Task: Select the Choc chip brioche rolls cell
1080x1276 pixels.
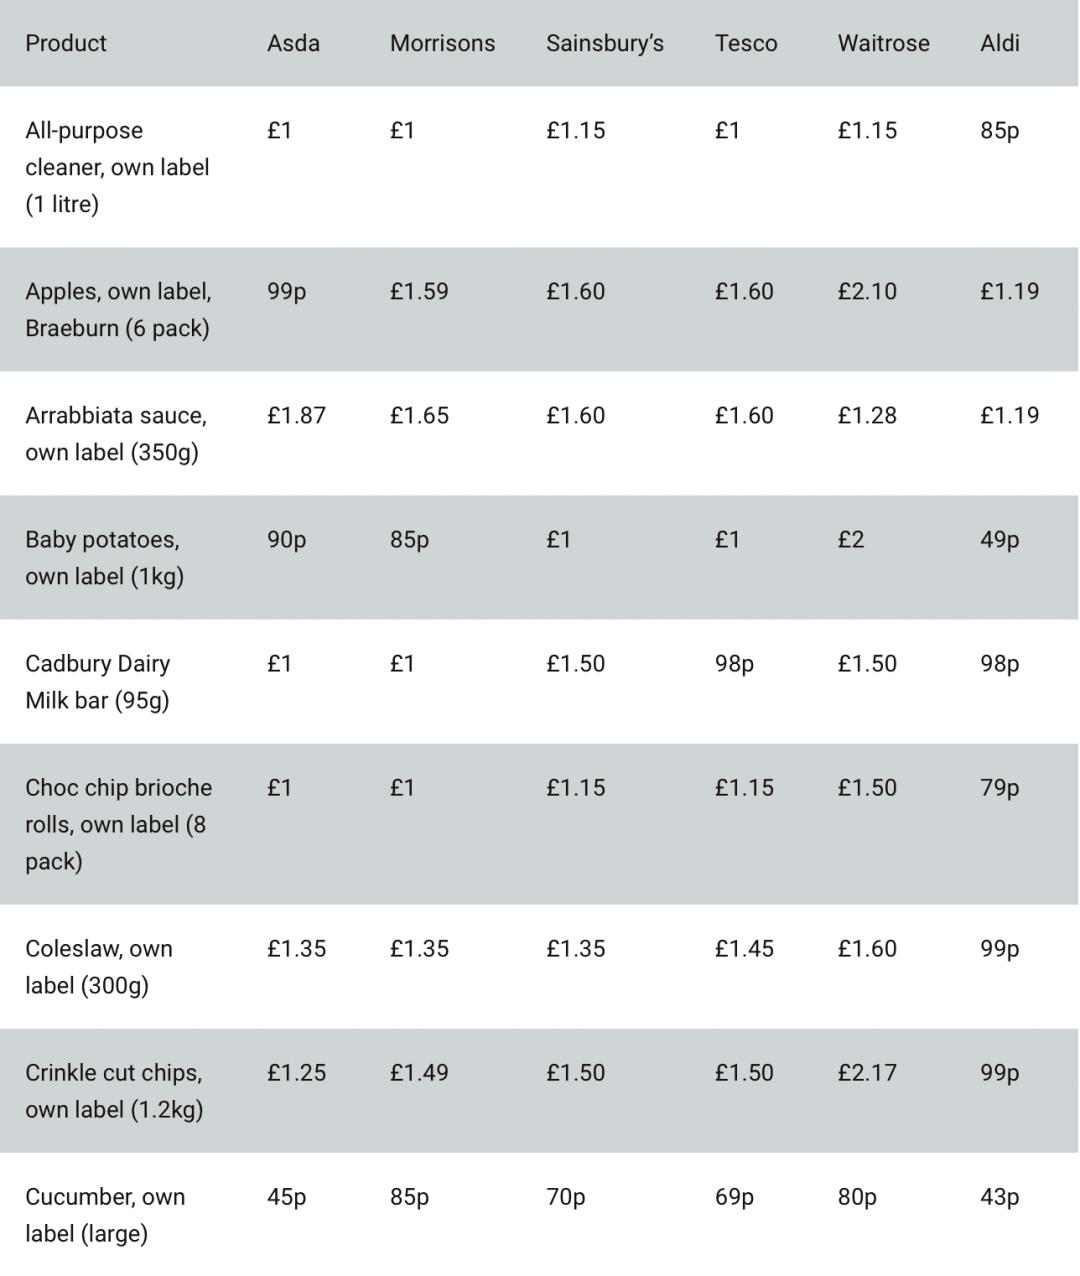Action: [x=118, y=824]
